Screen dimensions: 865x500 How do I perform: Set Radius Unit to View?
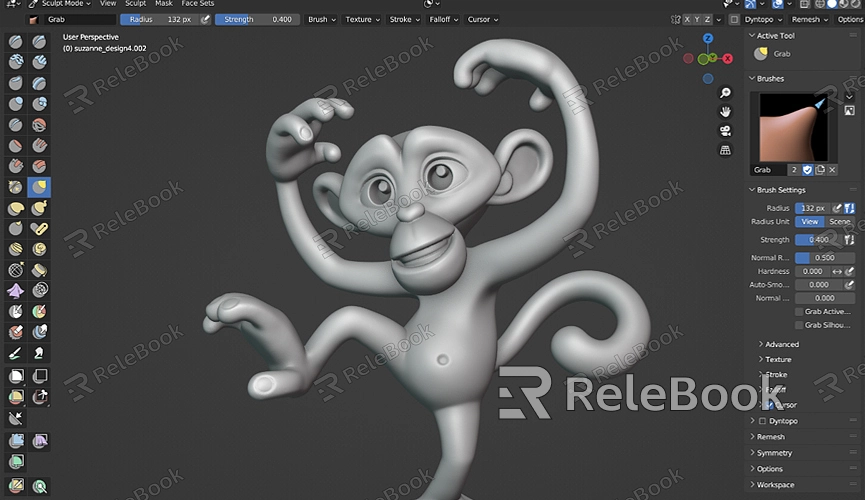tap(810, 221)
